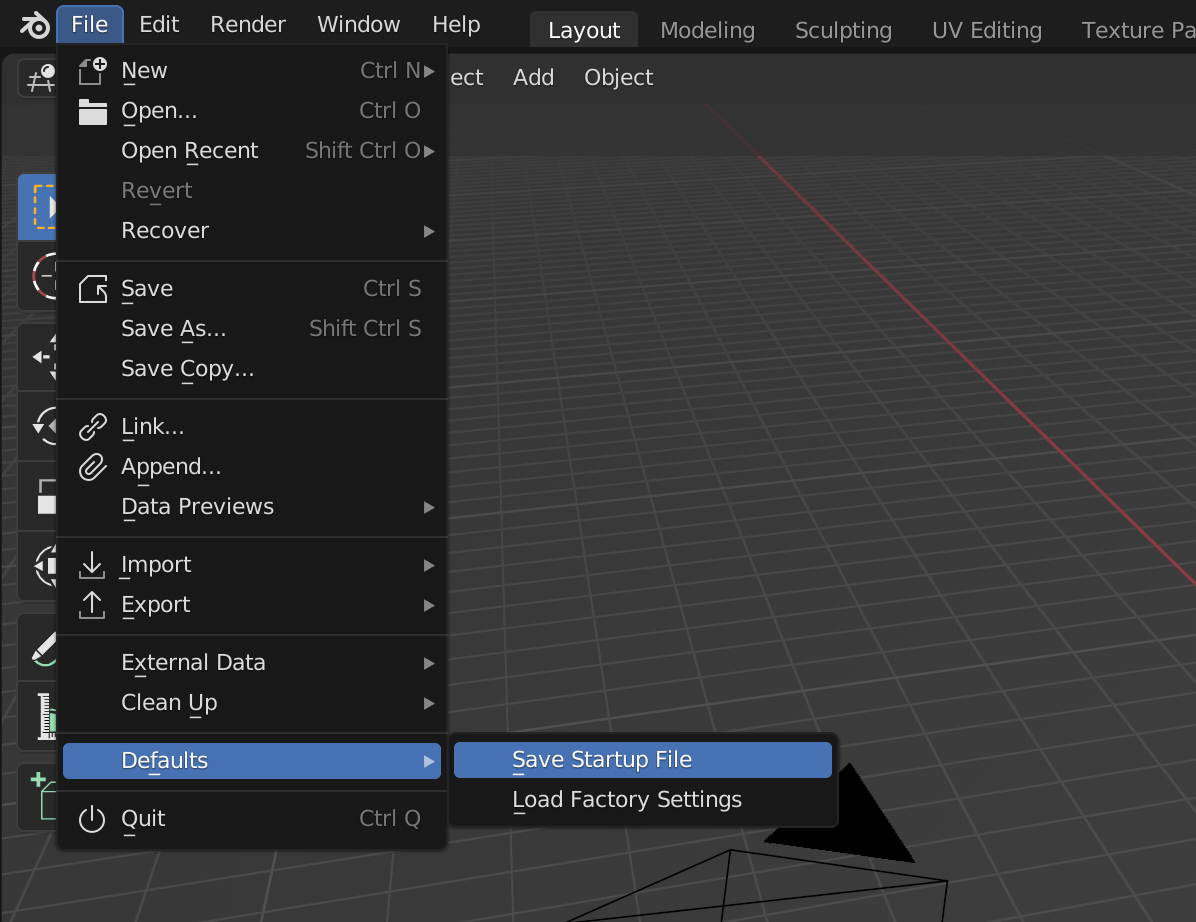
Task: Expand the Data Previews submenu
Action: 429,507
